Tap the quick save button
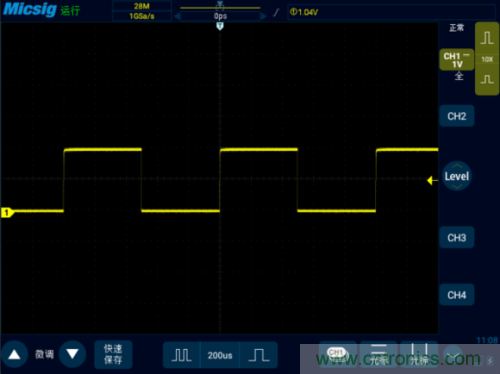500x374 pixels. [x=113, y=354]
